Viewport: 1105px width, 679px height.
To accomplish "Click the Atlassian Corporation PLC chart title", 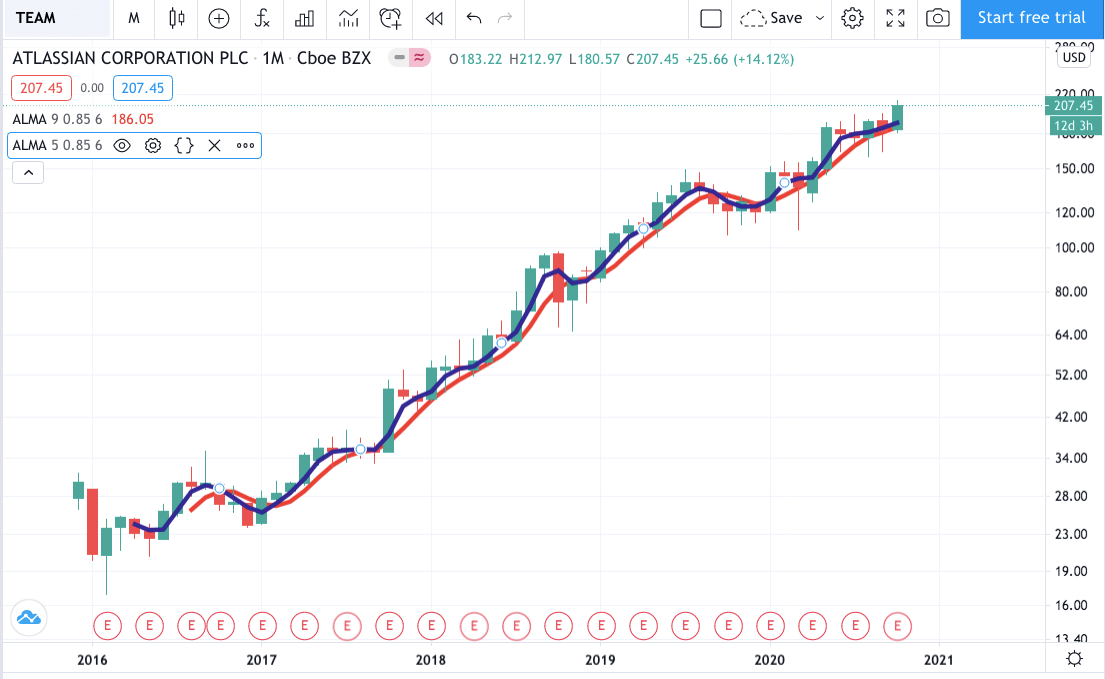I will [130, 58].
